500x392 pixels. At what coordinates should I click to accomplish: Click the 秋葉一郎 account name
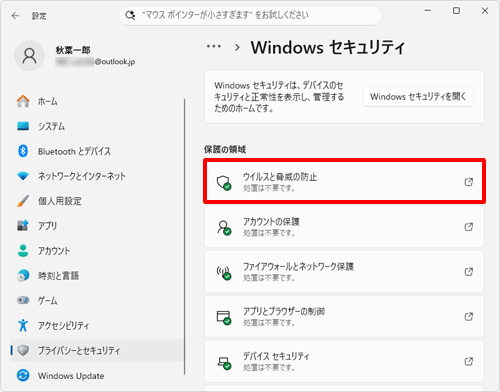73,50
